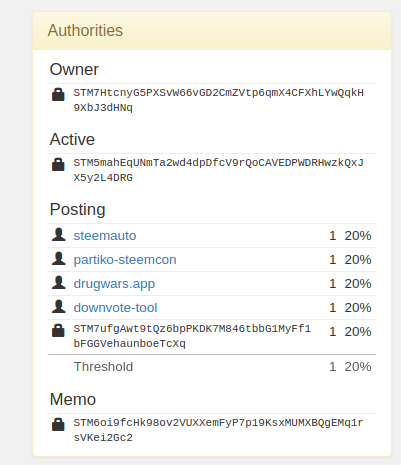Click the Threshold row label

coord(103,367)
